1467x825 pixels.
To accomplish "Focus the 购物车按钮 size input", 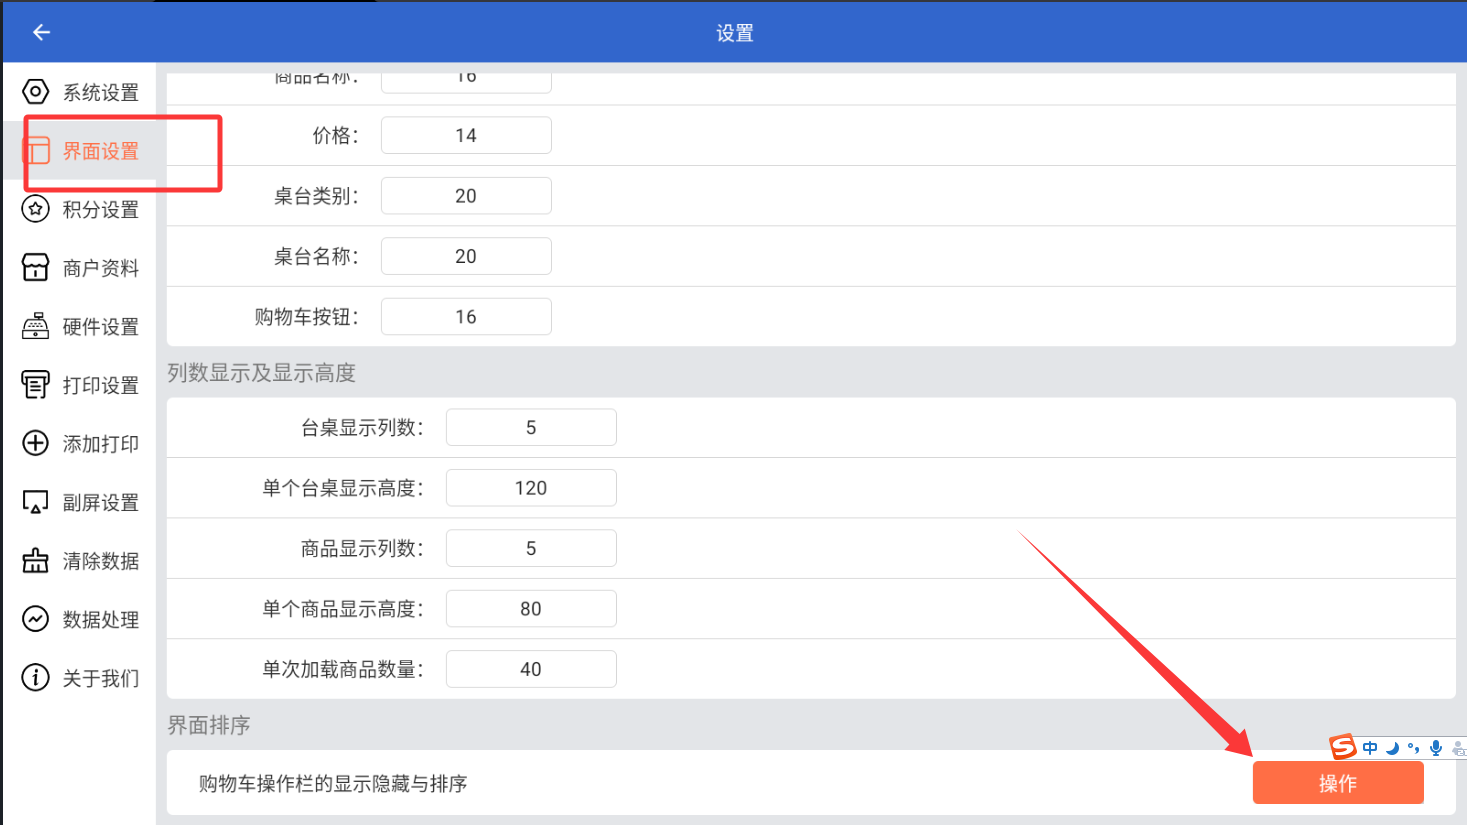I will 466,317.
